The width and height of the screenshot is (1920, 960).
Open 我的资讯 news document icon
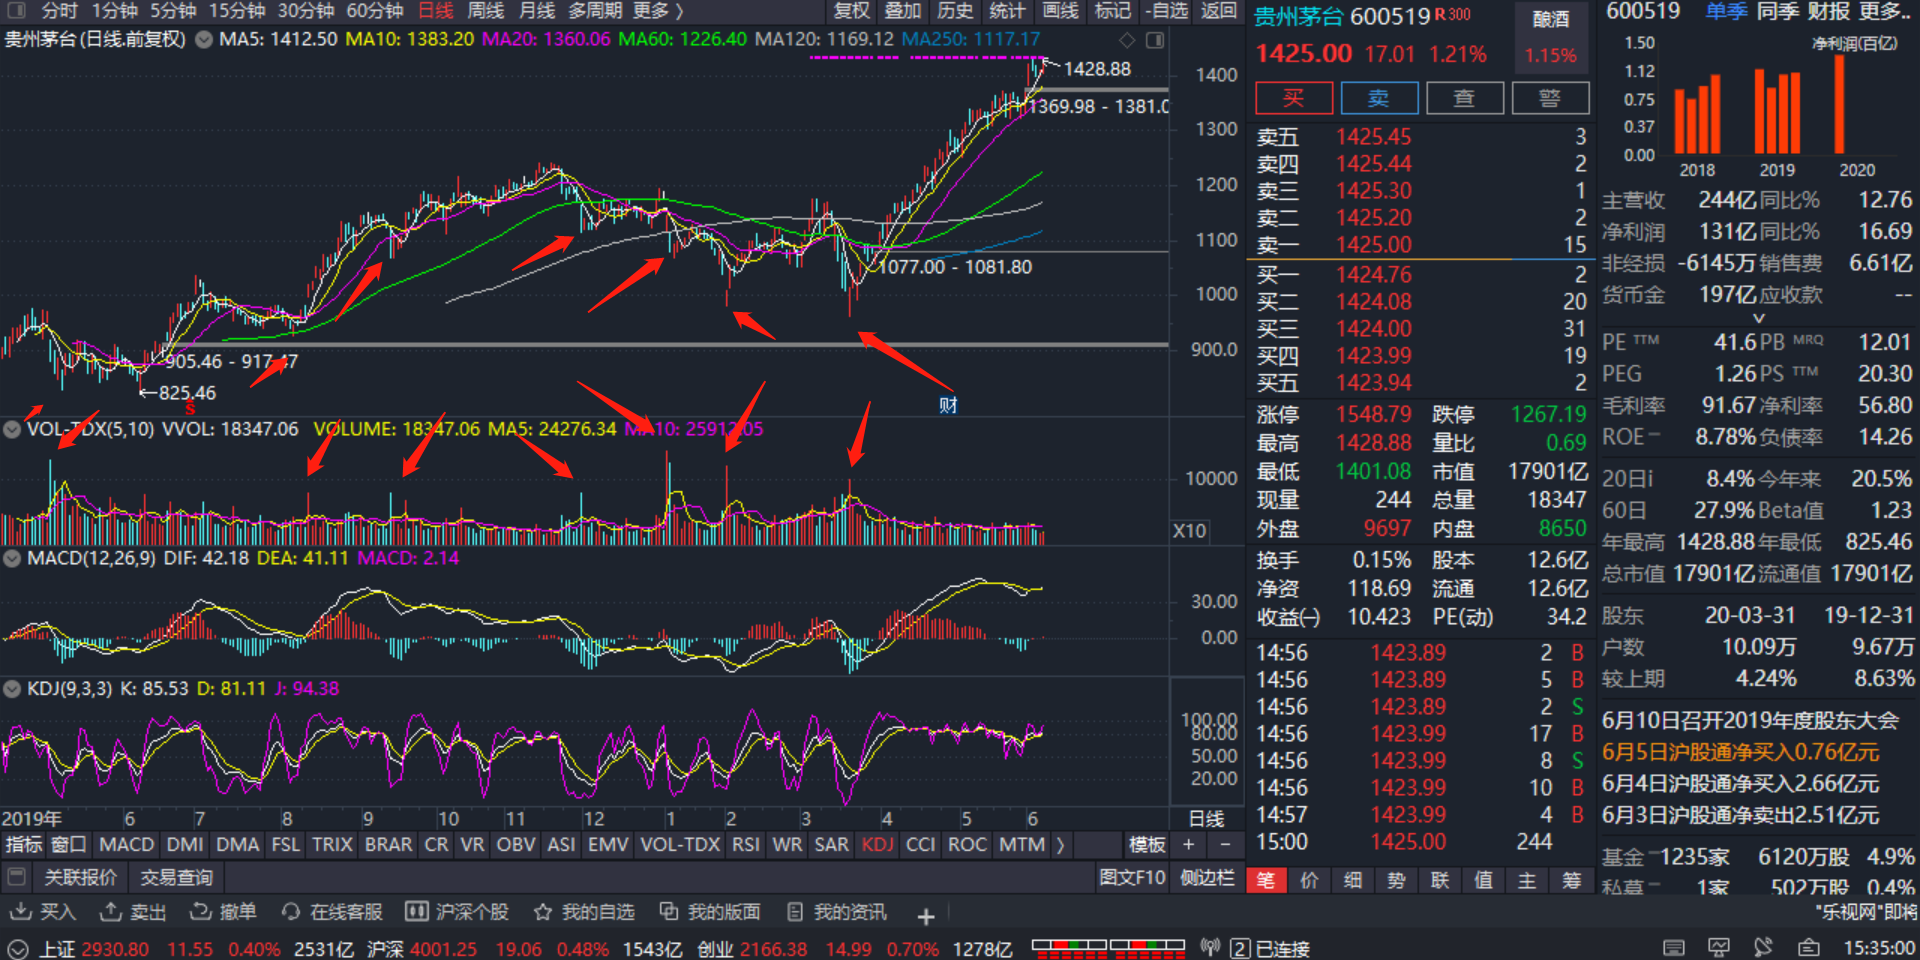(795, 911)
